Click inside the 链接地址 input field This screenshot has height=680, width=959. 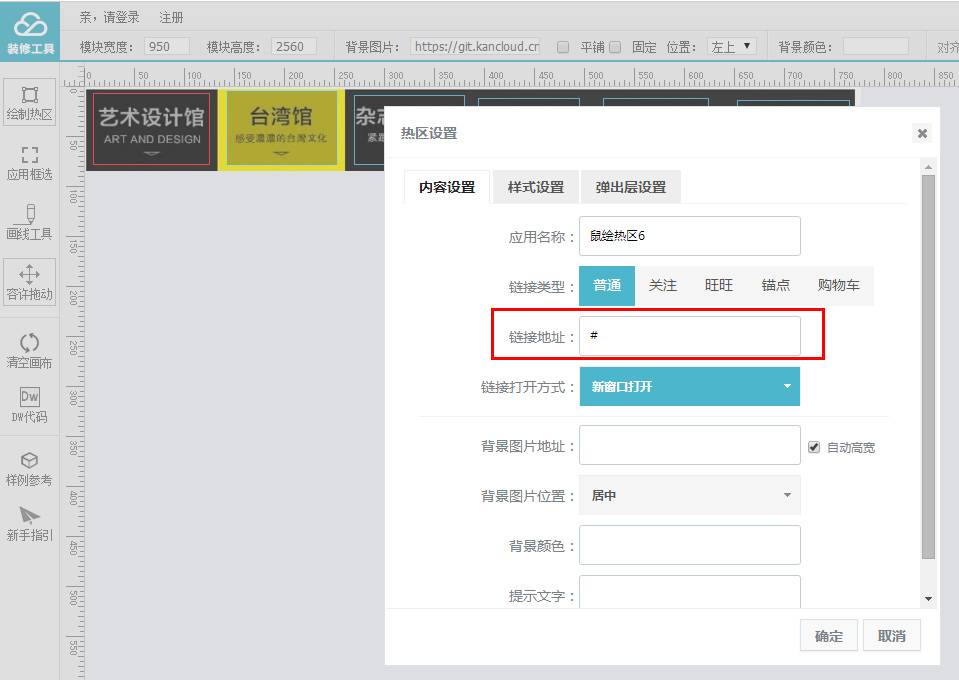pyautogui.click(x=690, y=337)
